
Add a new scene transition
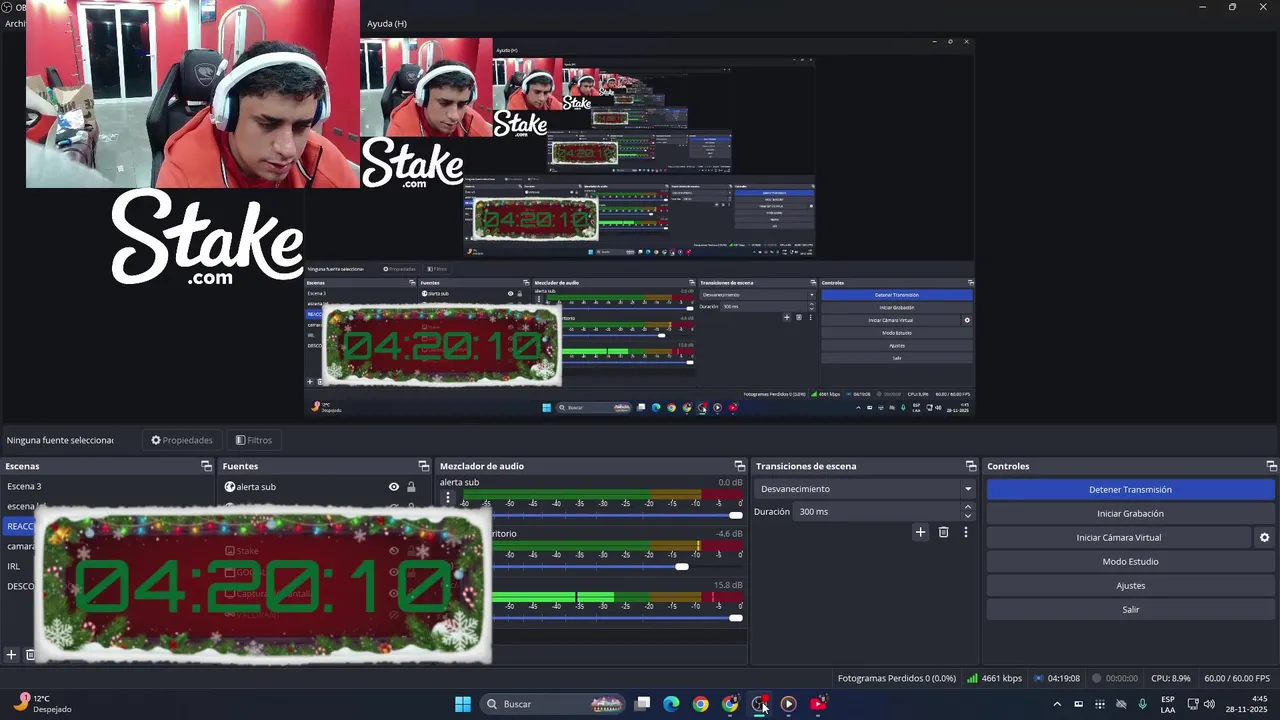(x=920, y=532)
